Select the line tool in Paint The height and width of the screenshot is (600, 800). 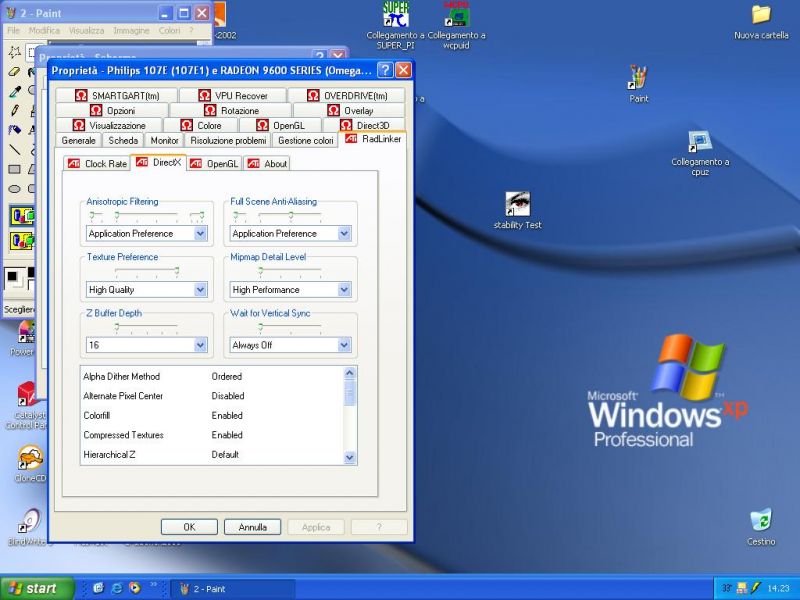[14, 149]
